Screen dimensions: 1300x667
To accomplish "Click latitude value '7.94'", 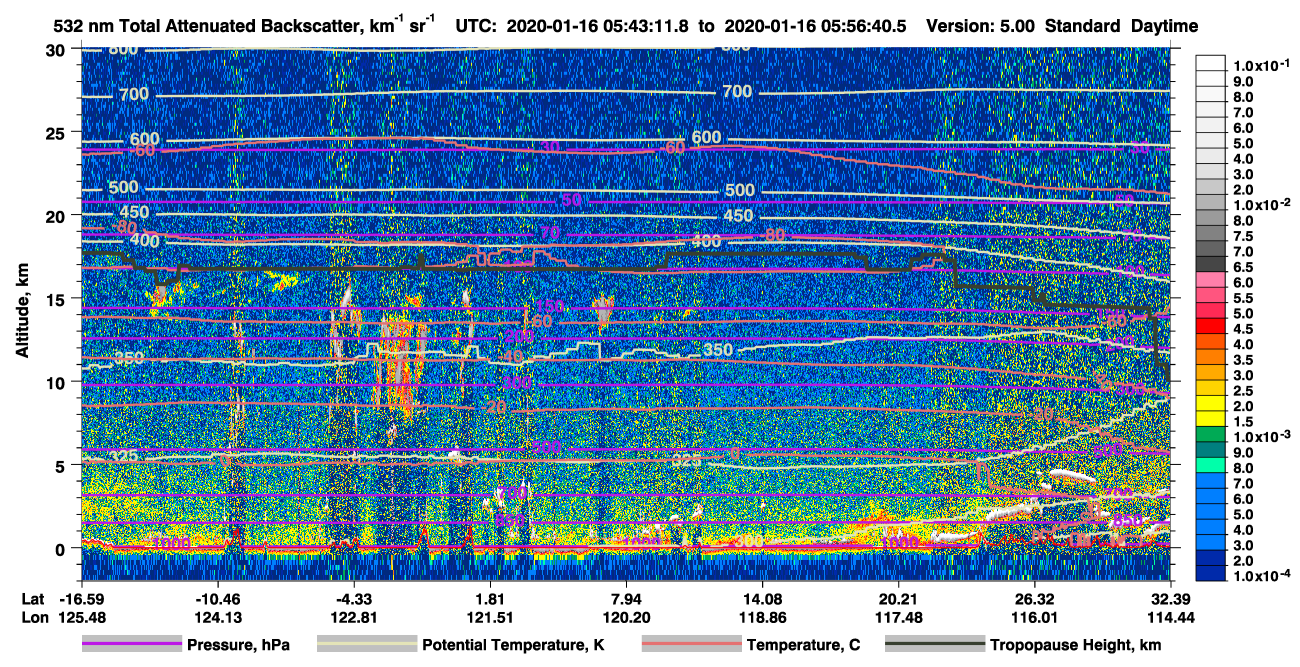I will coord(626,599).
